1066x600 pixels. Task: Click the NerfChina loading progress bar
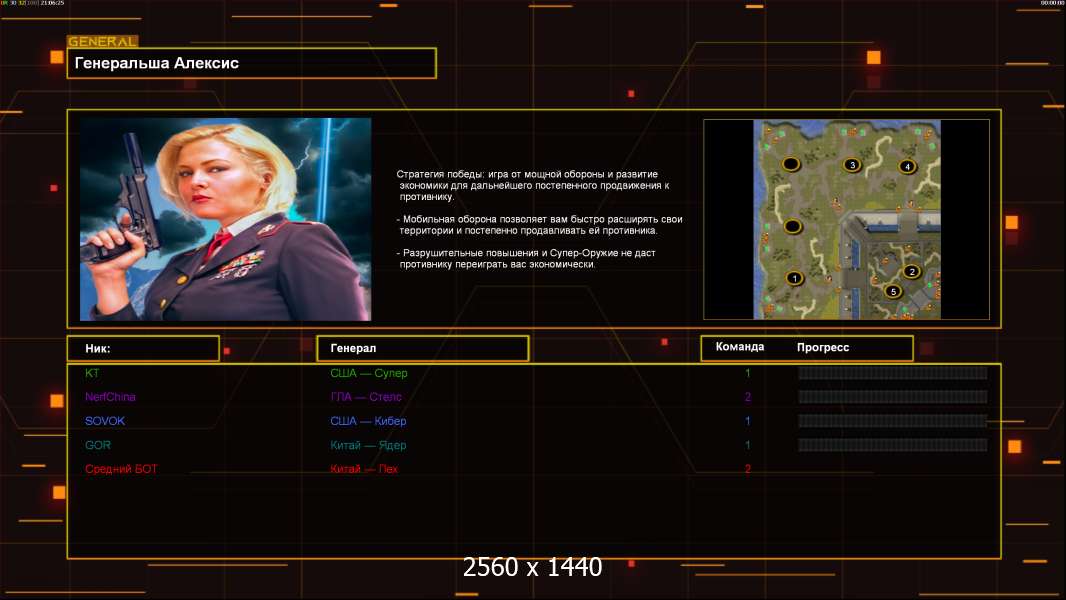893,397
